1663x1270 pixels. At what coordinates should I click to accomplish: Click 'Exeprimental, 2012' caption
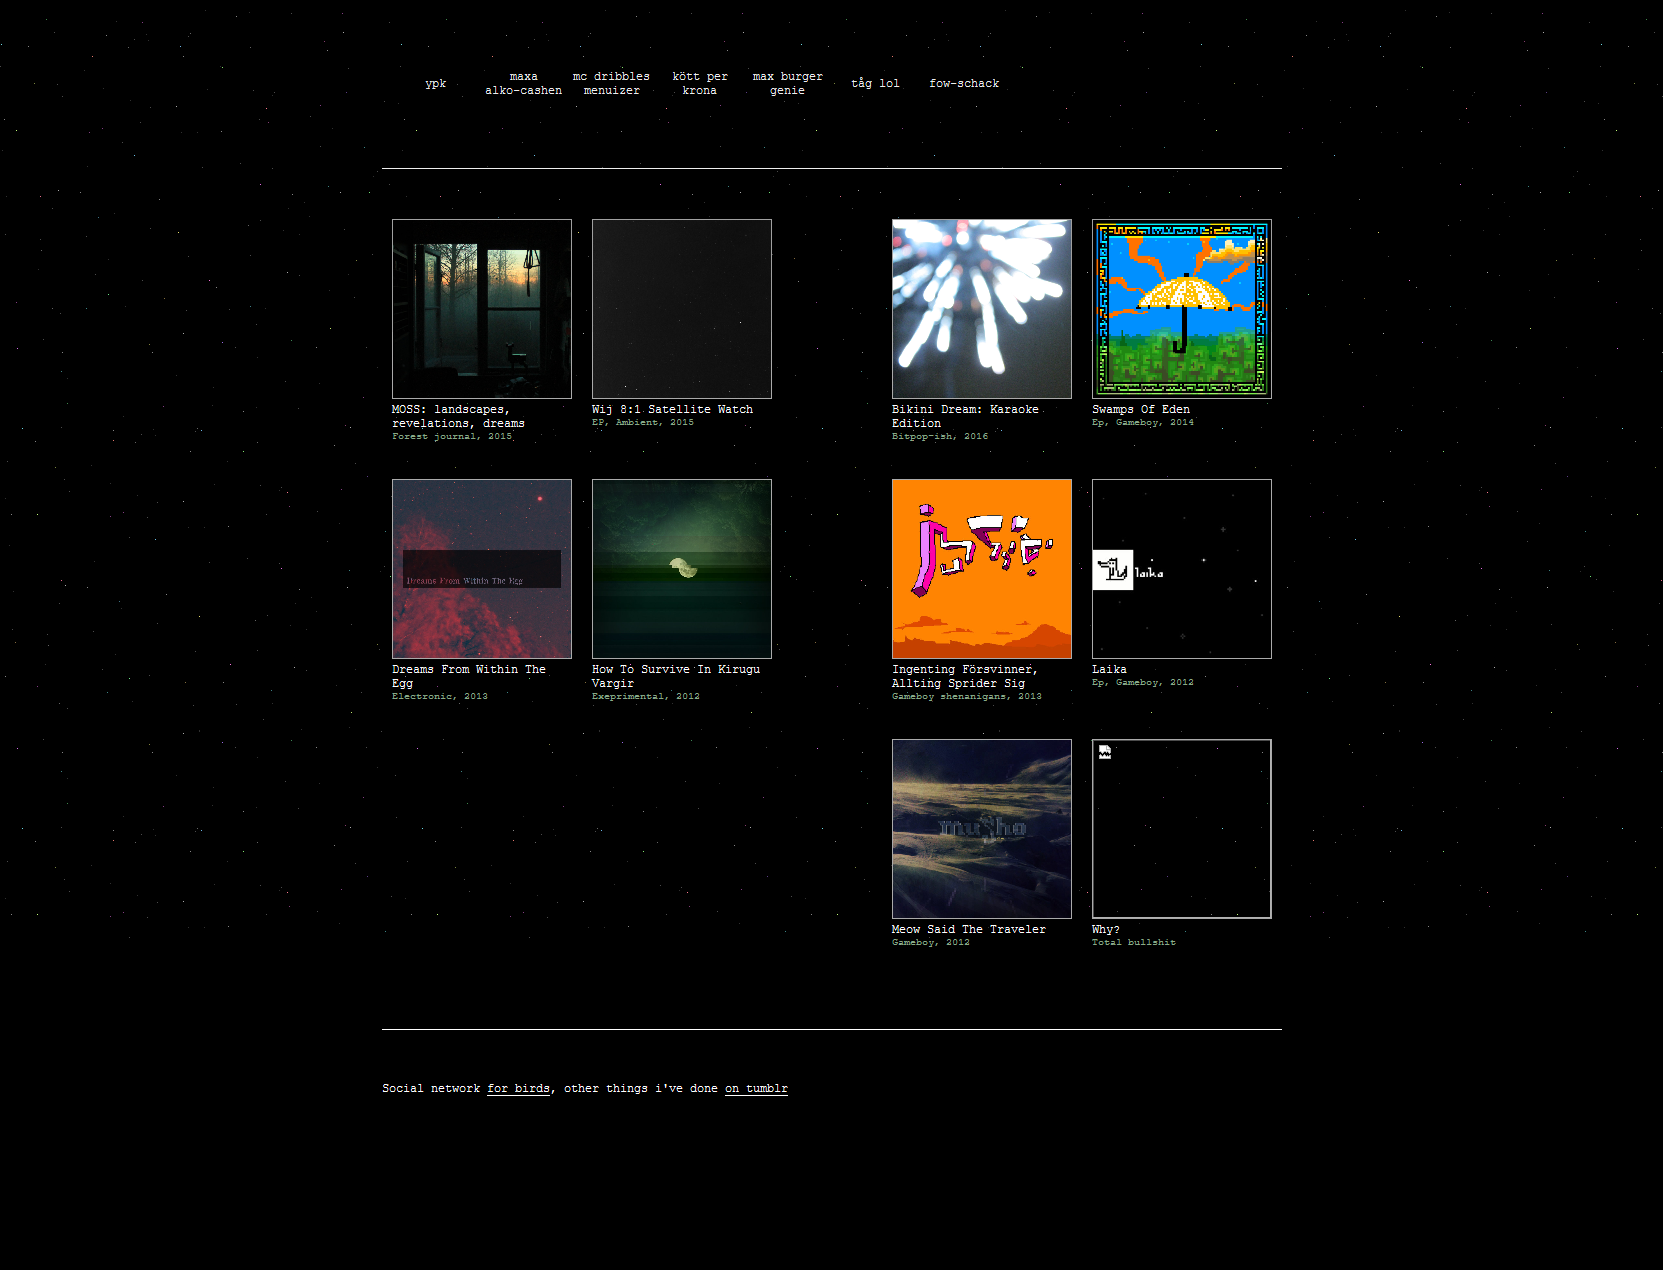click(x=646, y=696)
